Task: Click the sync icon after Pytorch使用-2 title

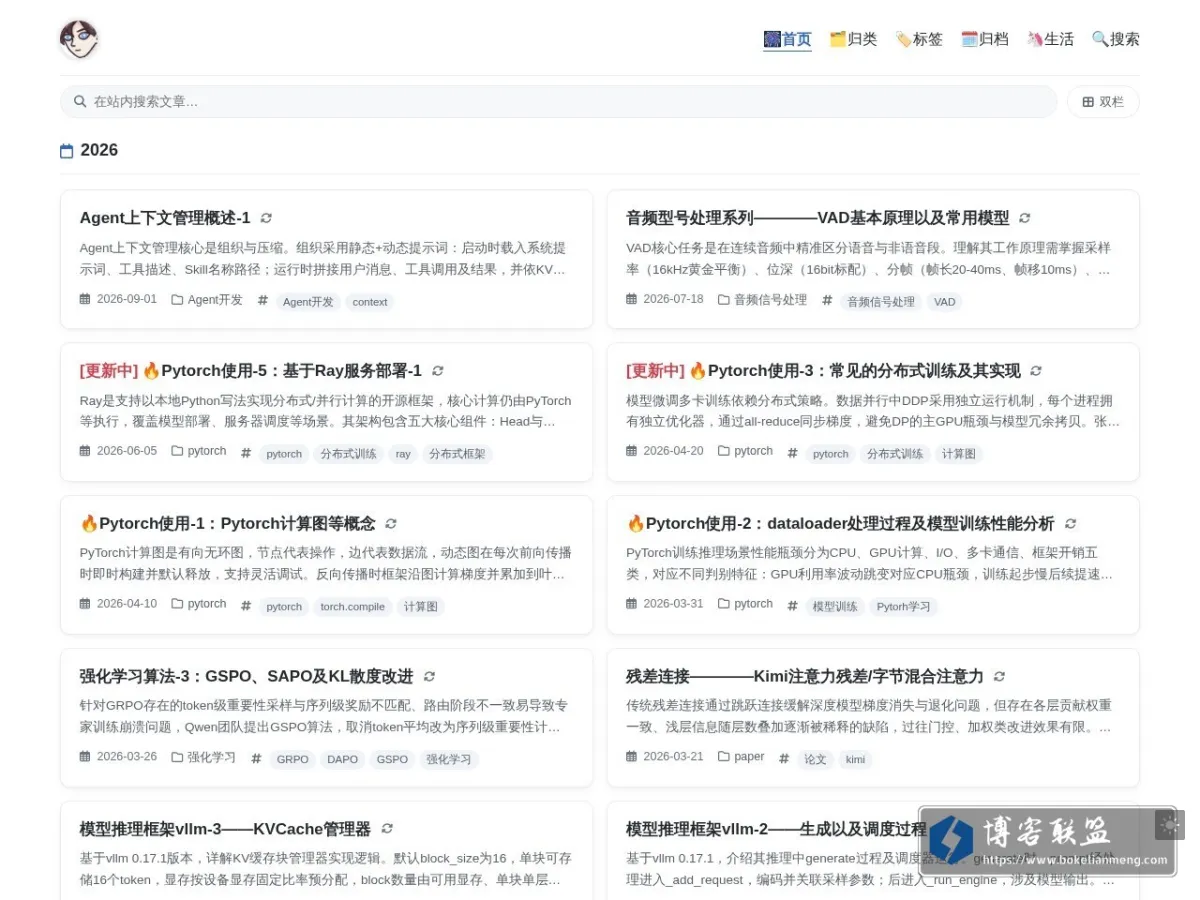Action: [x=1070, y=524]
